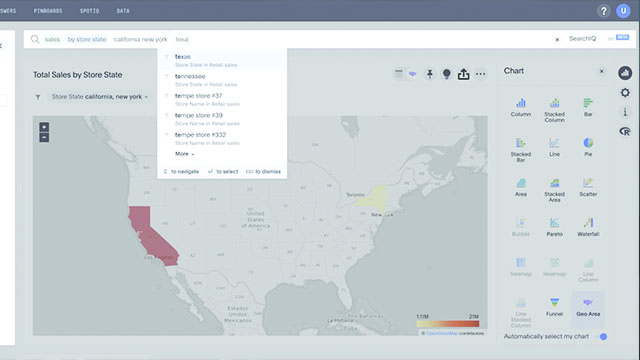Open the chart settings gear icon
Image resolution: width=640 pixels, height=360 pixels.
point(625,93)
